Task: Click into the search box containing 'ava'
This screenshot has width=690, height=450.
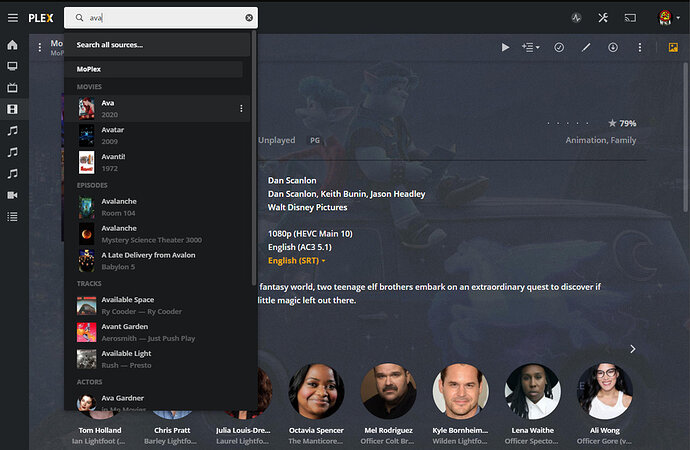Action: coord(161,18)
